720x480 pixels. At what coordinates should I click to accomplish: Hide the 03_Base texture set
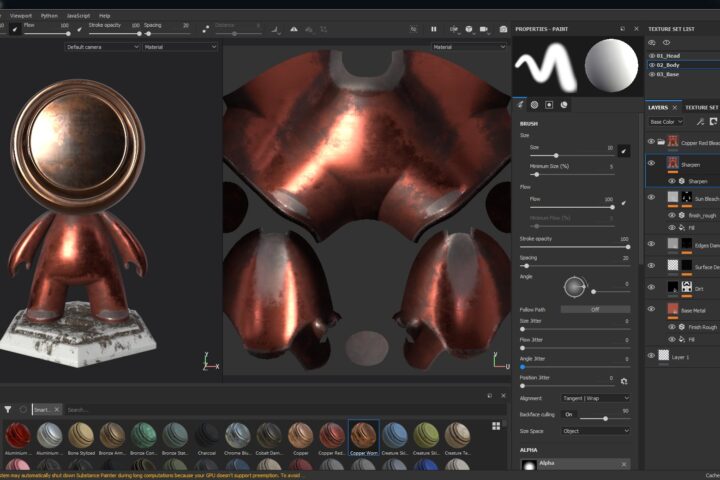[x=652, y=74]
